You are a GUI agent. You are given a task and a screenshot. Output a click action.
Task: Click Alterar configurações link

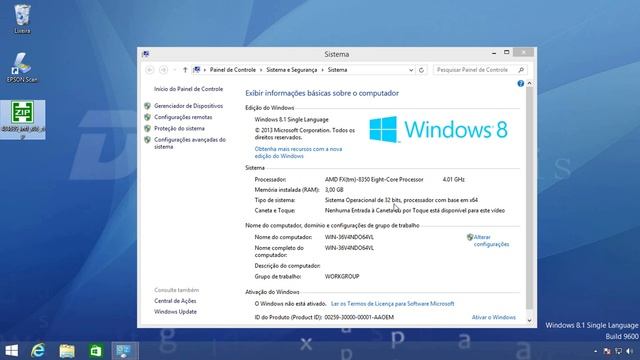pos(491,241)
